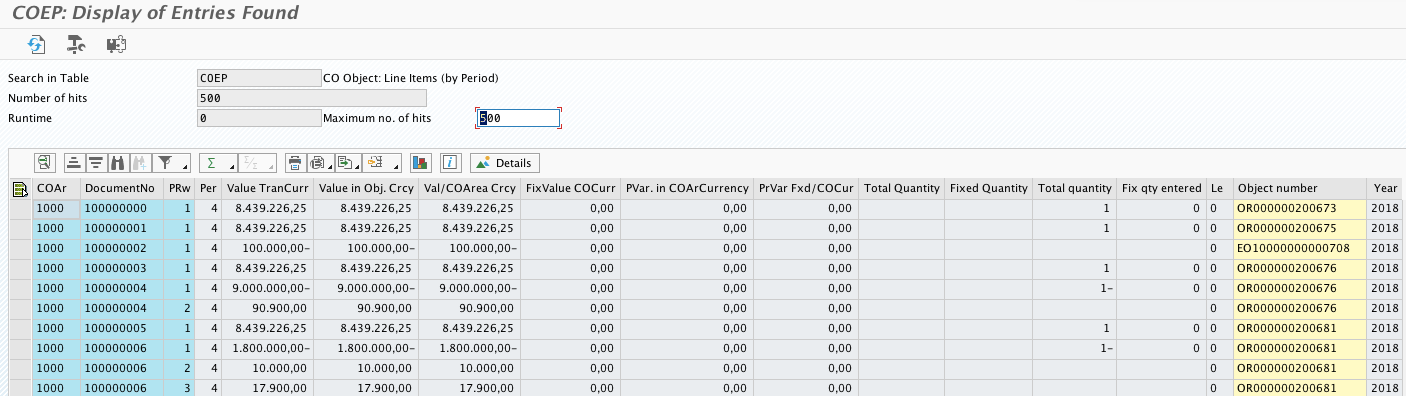The width and height of the screenshot is (1406, 396).
Task: Click the Year column header
Action: 1386,188
